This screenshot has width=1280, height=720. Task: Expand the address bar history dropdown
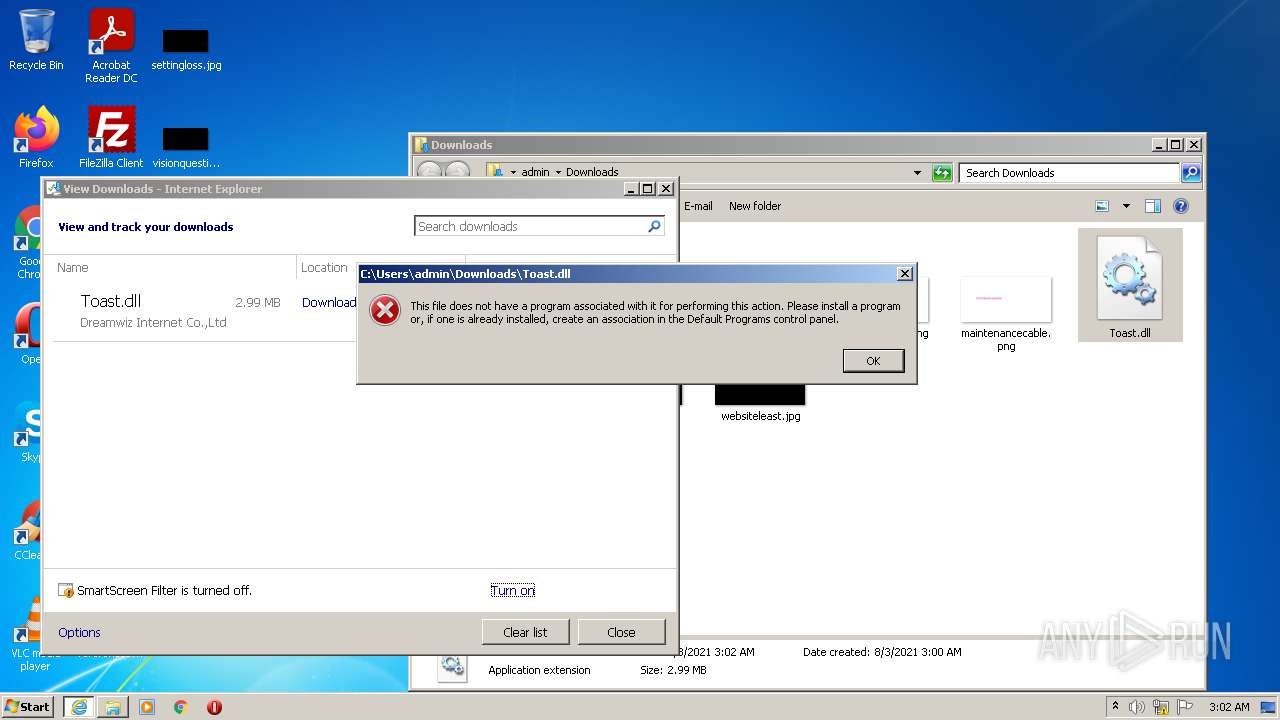[917, 173]
